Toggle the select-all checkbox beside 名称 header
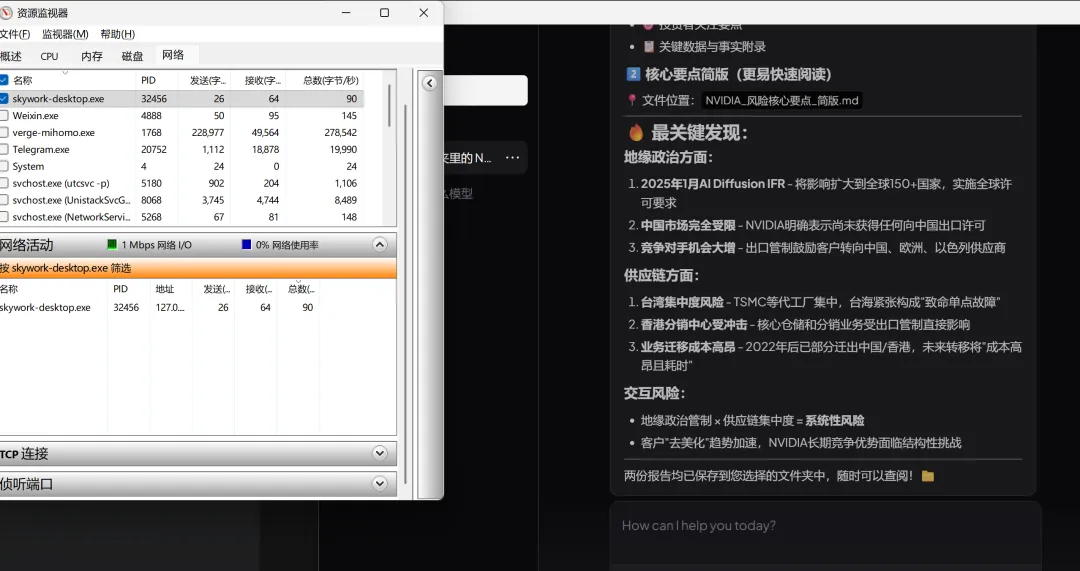The height and width of the screenshot is (571, 1080). (3, 81)
